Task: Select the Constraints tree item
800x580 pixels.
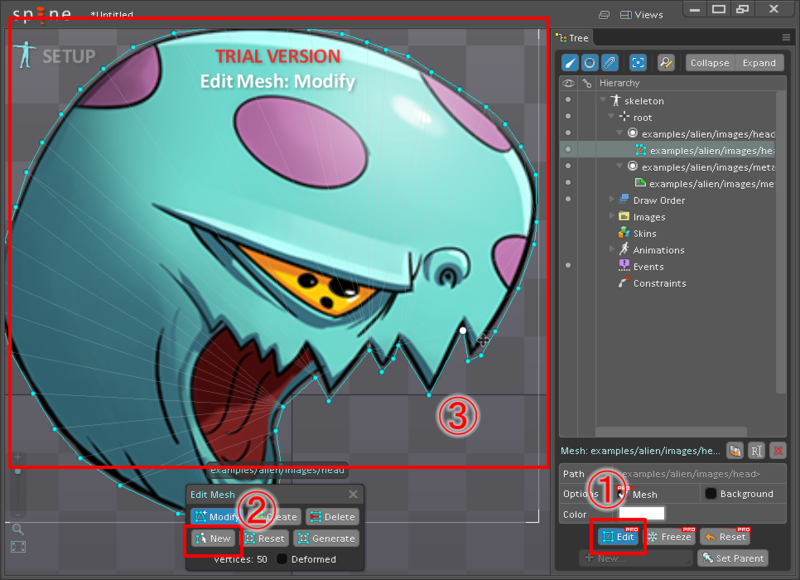Action: coord(659,284)
